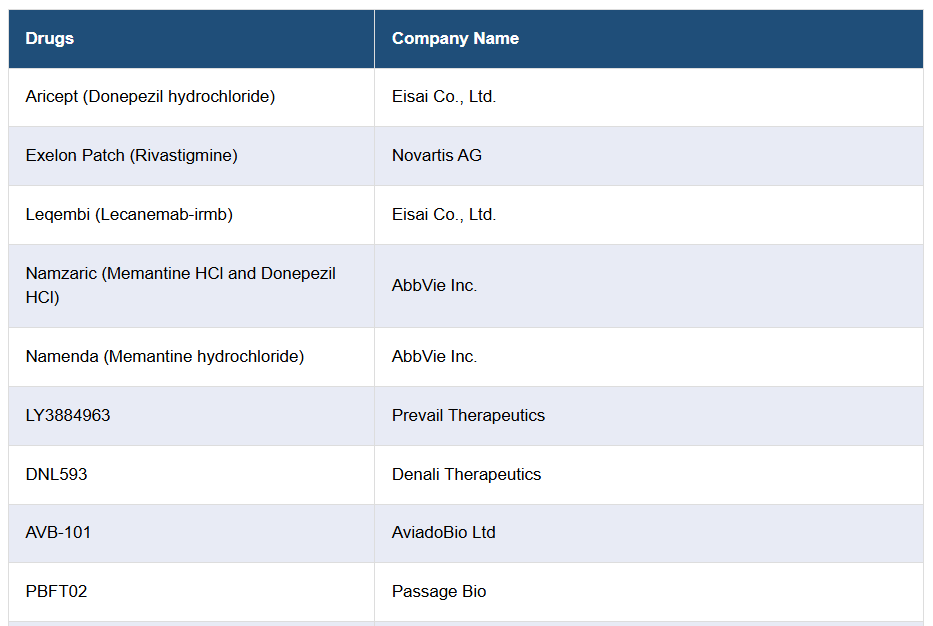Select the AVB-101 drug cell
The width and height of the screenshot is (933, 626).
pyautogui.click(x=58, y=533)
